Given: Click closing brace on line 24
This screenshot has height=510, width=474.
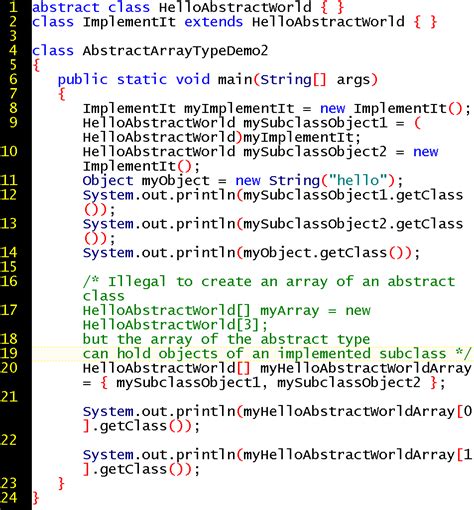Looking at the screenshot, I should click(36, 498).
